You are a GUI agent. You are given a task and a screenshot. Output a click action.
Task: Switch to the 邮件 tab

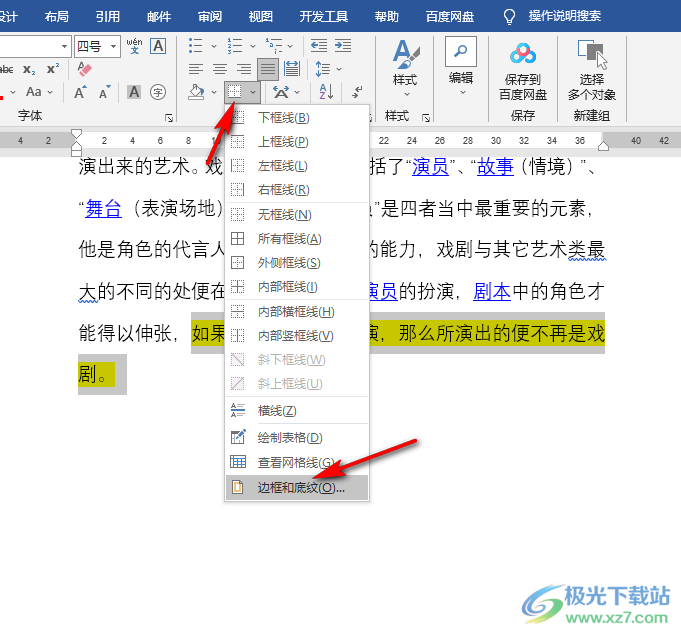(x=159, y=17)
